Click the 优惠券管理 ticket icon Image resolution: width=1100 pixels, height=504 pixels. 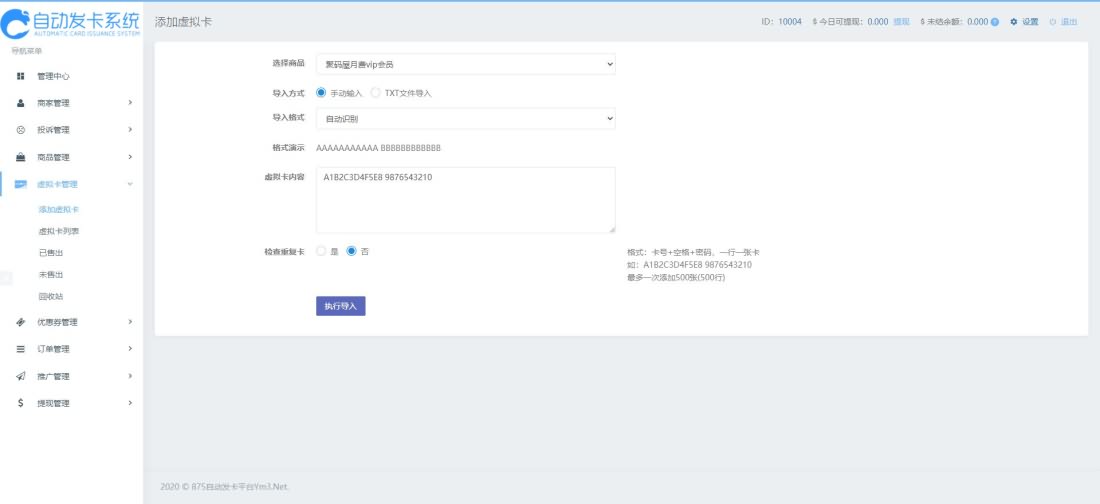click(x=21, y=322)
